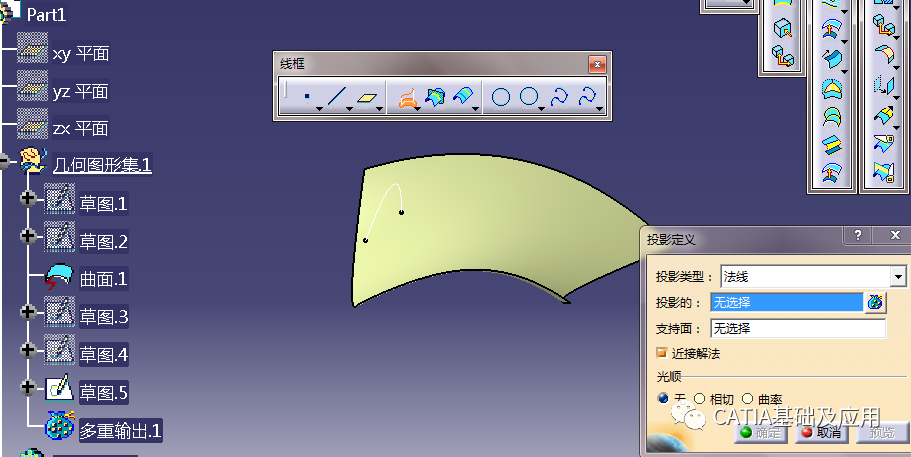Viewport: 911px width, 457px height.
Task: Open the Parallel Curve dropdown arrow
Action: pos(476,109)
